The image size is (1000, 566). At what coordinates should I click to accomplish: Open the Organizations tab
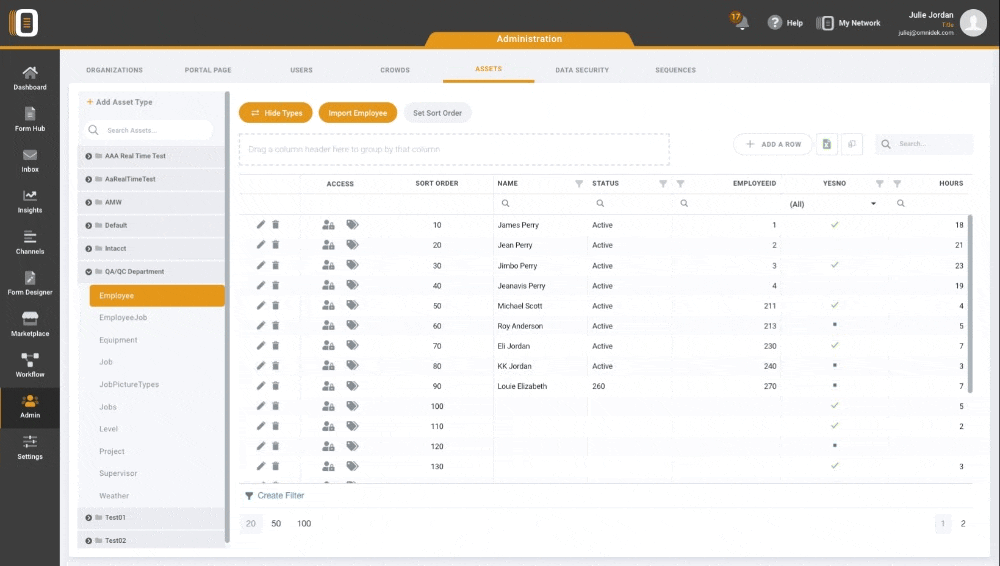[x=114, y=70]
